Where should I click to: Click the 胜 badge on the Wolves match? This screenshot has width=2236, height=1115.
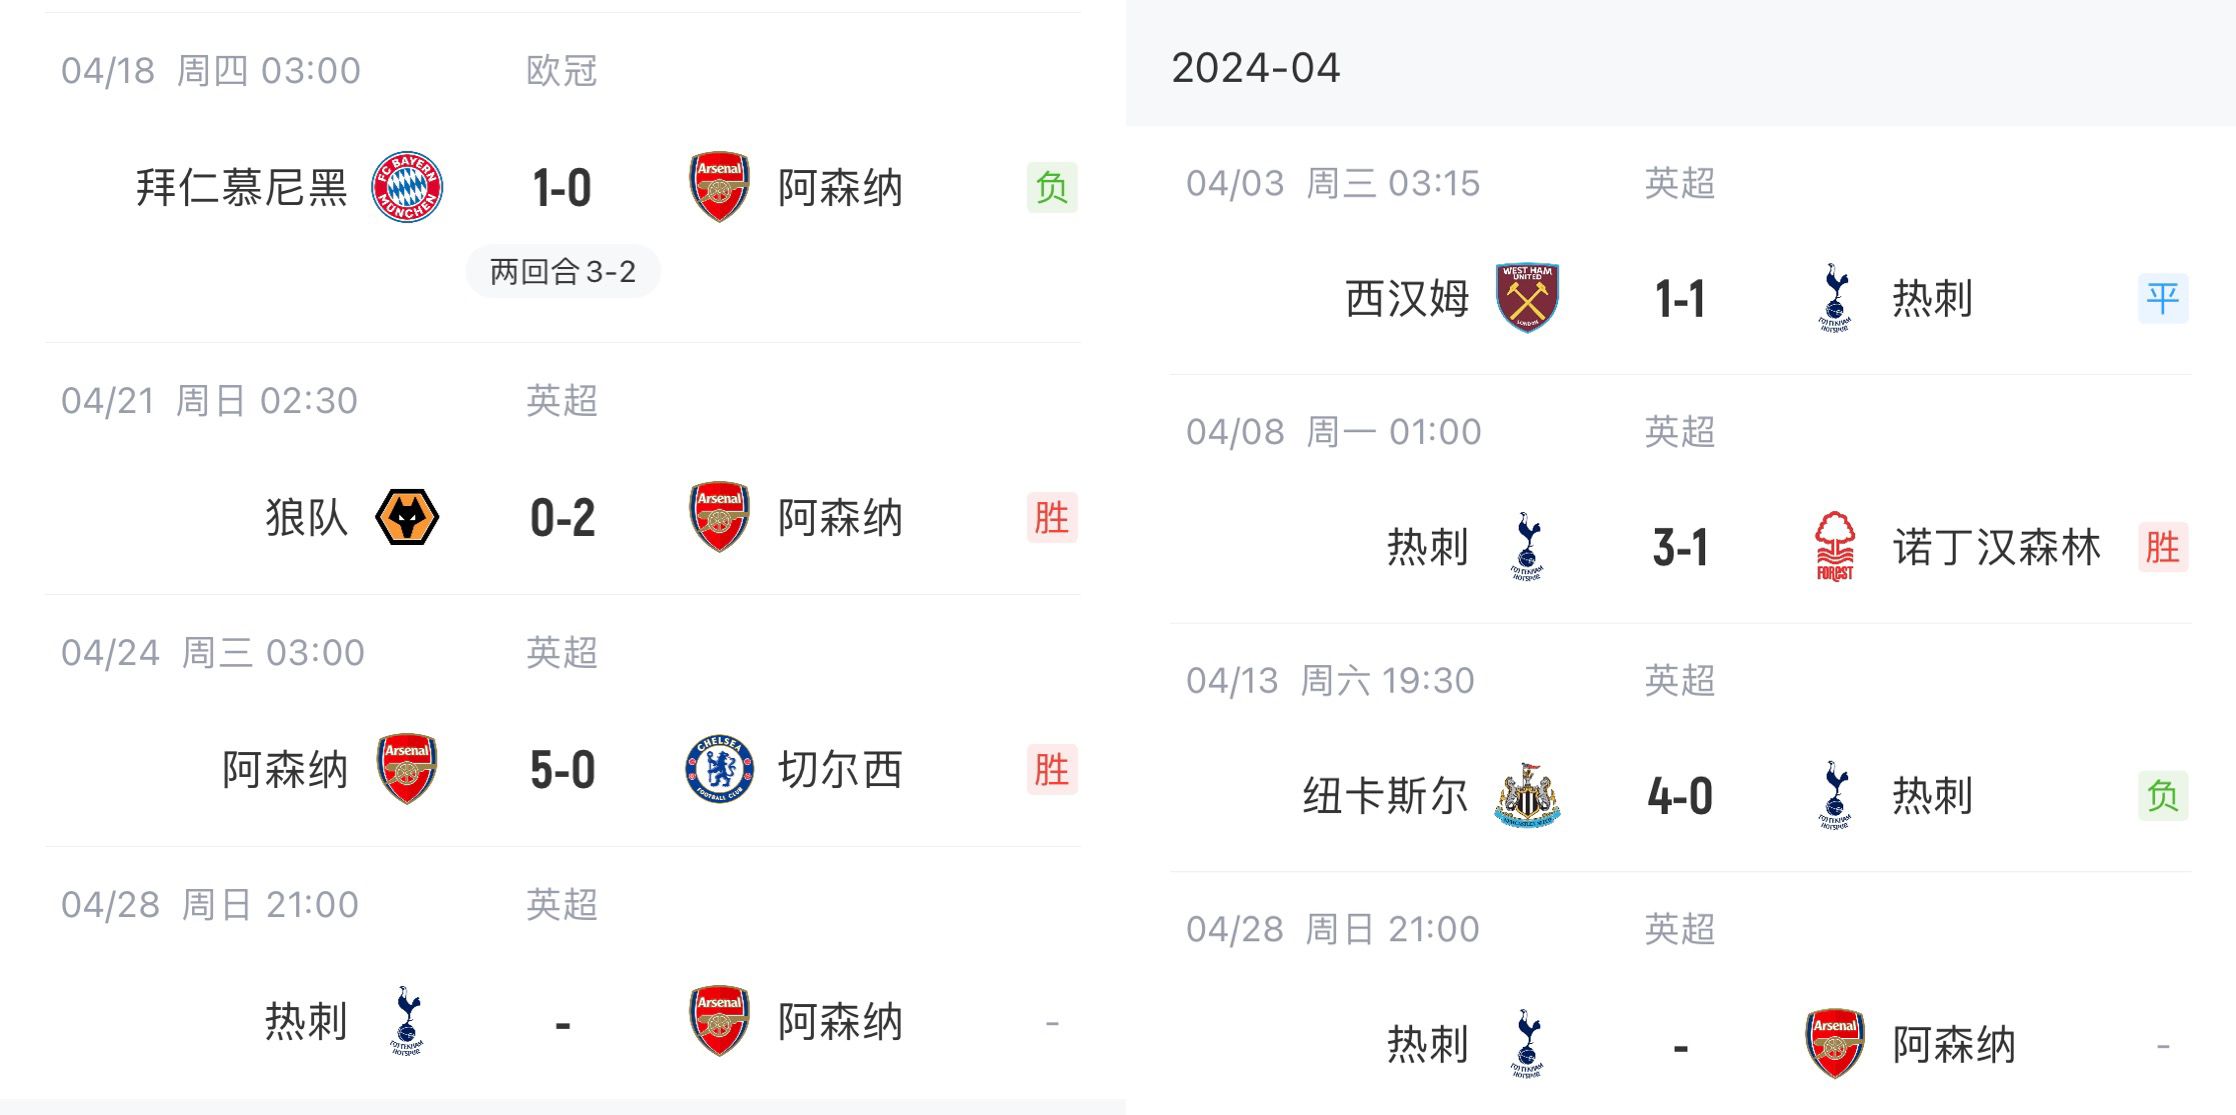coord(1052,517)
